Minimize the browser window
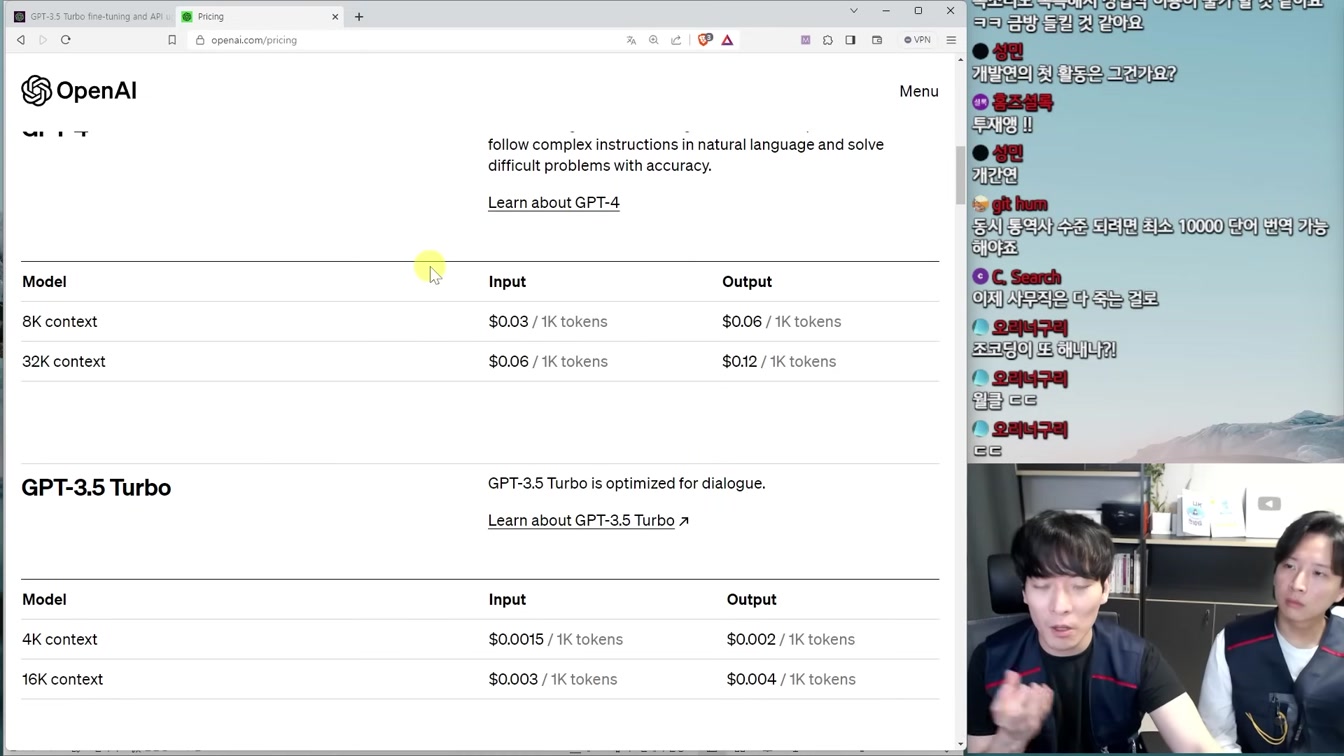 [886, 11]
